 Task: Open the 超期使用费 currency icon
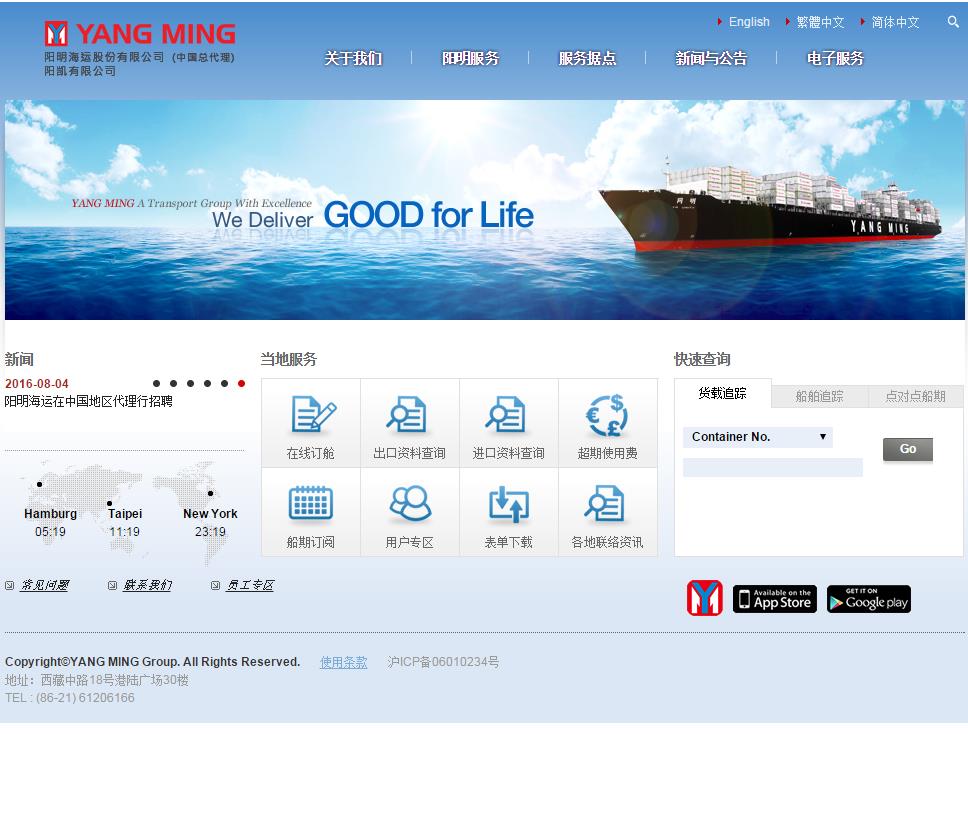coord(607,414)
